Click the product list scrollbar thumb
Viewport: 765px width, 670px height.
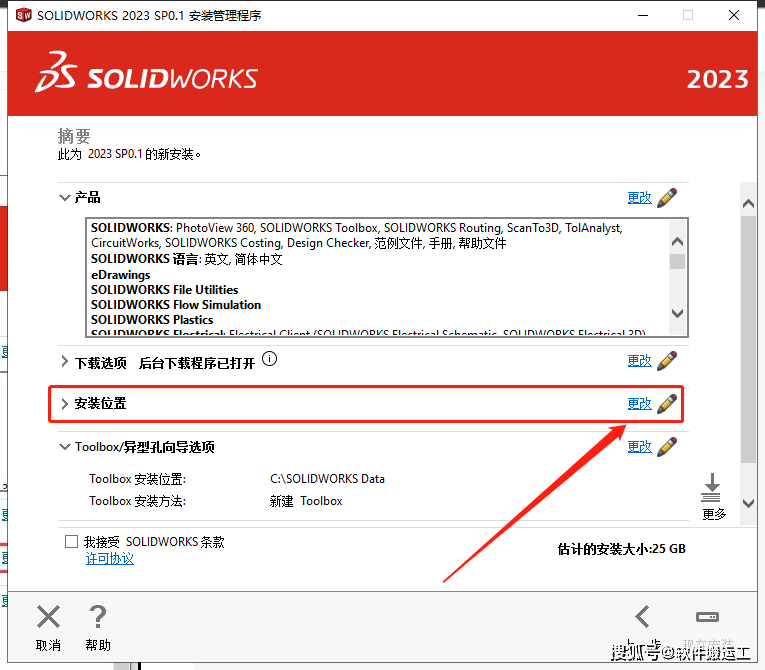tap(677, 262)
